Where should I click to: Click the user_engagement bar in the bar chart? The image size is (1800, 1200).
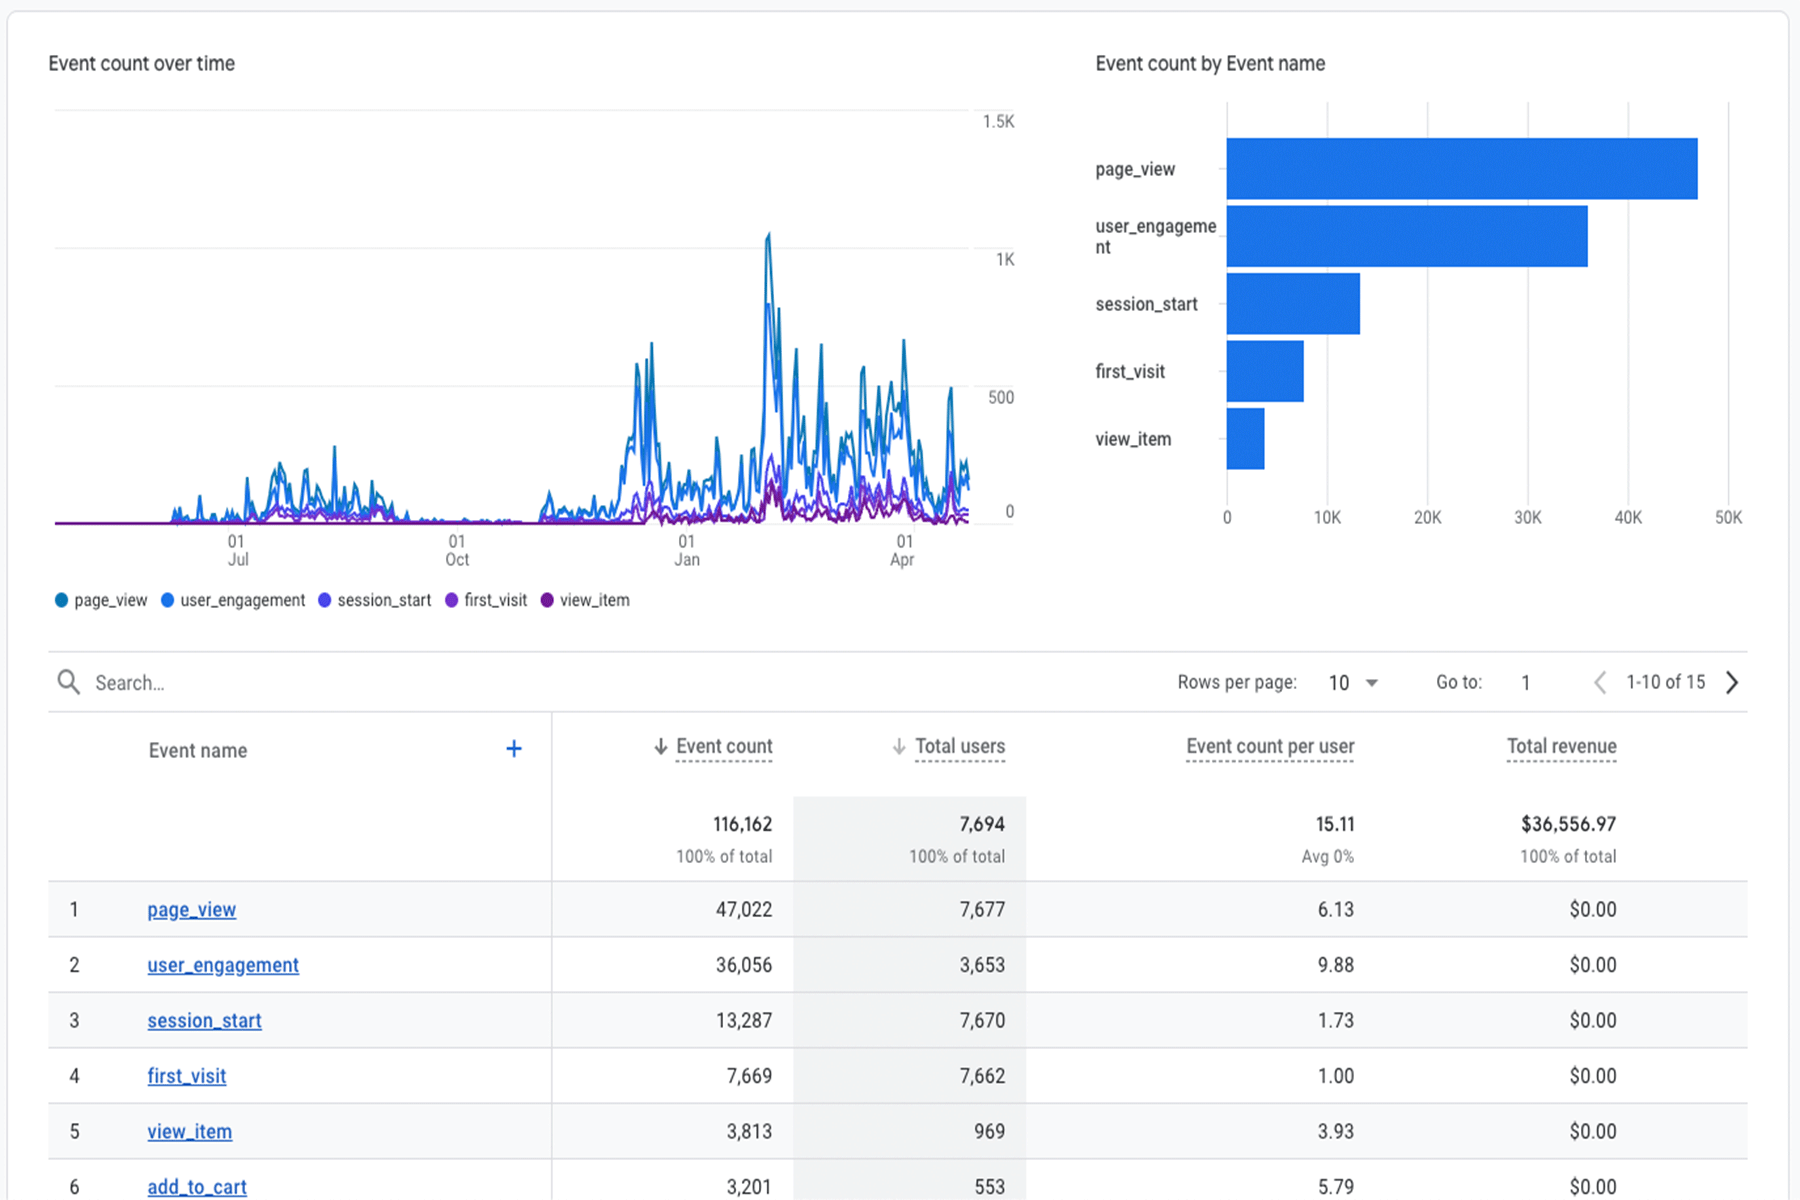click(x=1407, y=236)
